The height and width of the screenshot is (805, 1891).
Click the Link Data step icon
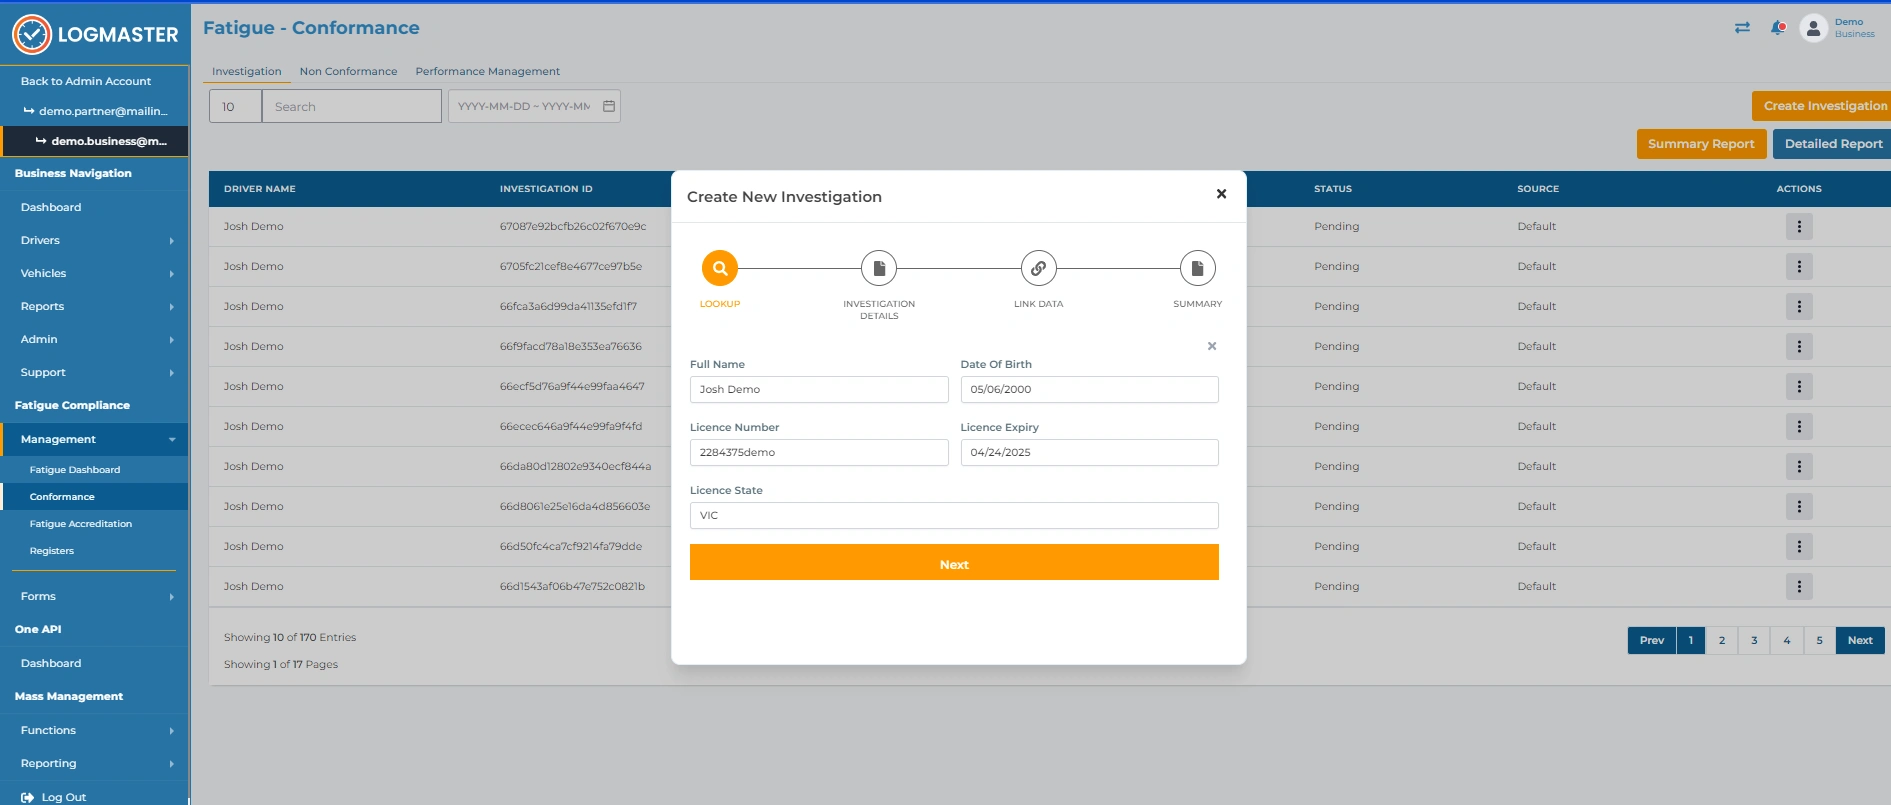point(1038,268)
